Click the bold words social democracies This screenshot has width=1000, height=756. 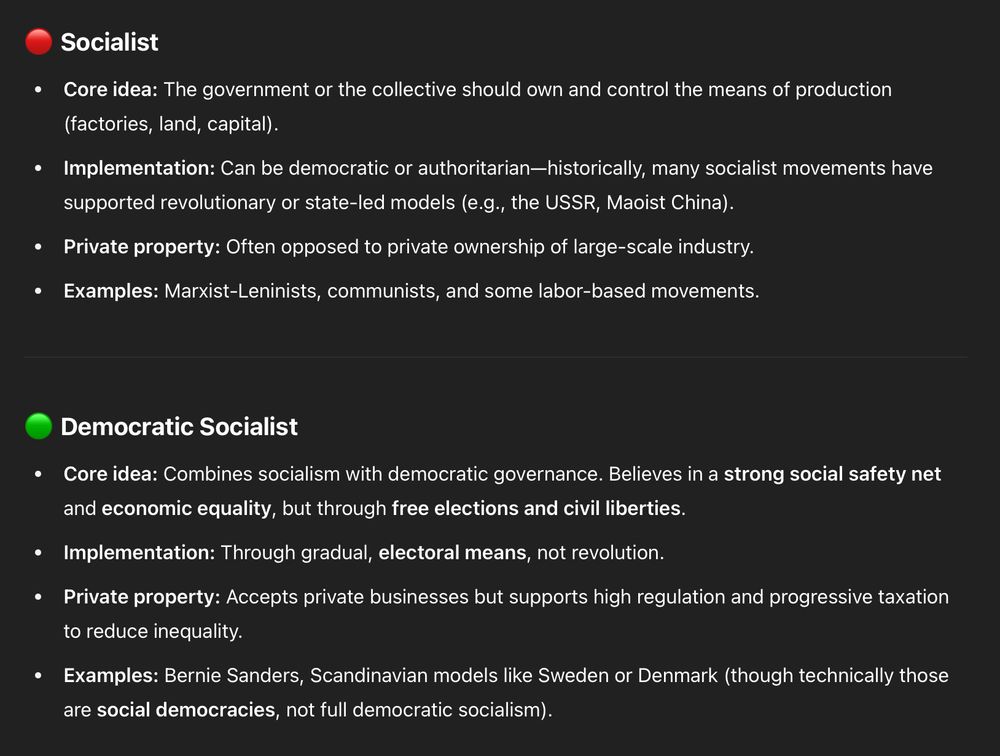(186, 709)
